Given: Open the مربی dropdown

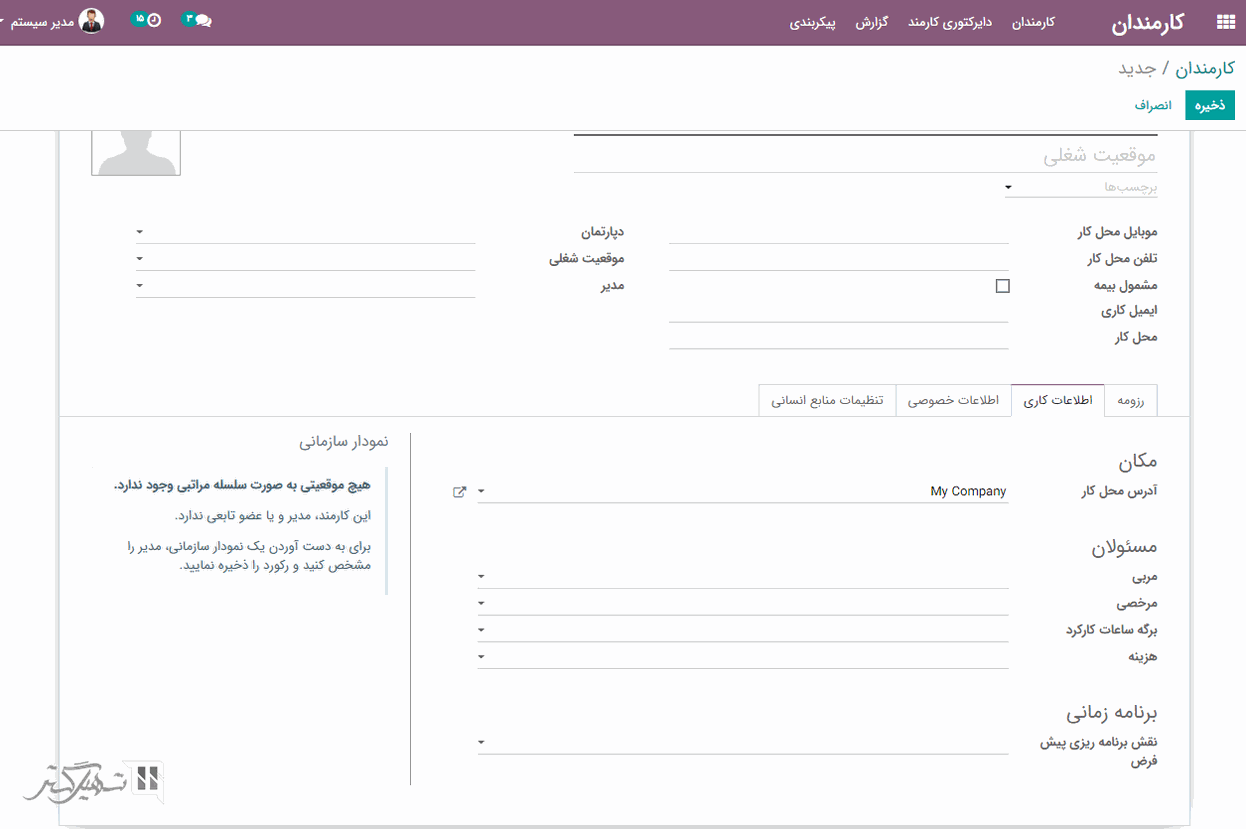Looking at the screenshot, I should tap(481, 577).
